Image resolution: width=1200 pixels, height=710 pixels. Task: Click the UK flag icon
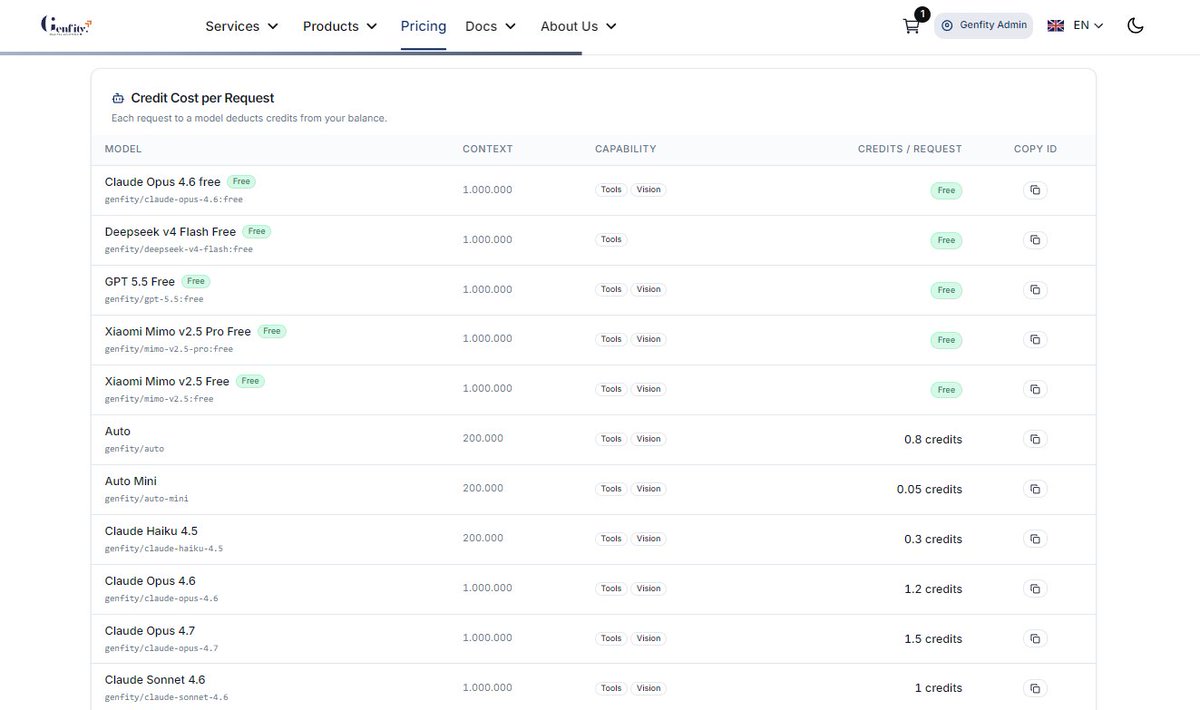point(1056,26)
